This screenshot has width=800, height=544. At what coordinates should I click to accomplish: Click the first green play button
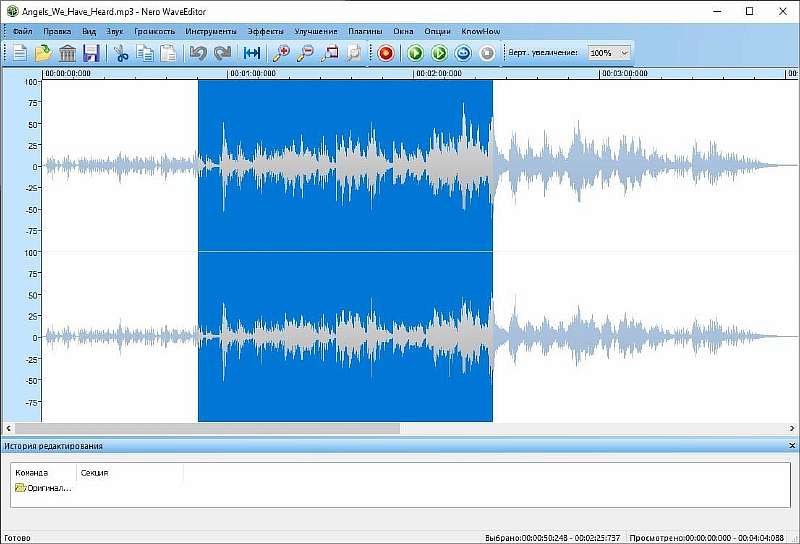(415, 53)
